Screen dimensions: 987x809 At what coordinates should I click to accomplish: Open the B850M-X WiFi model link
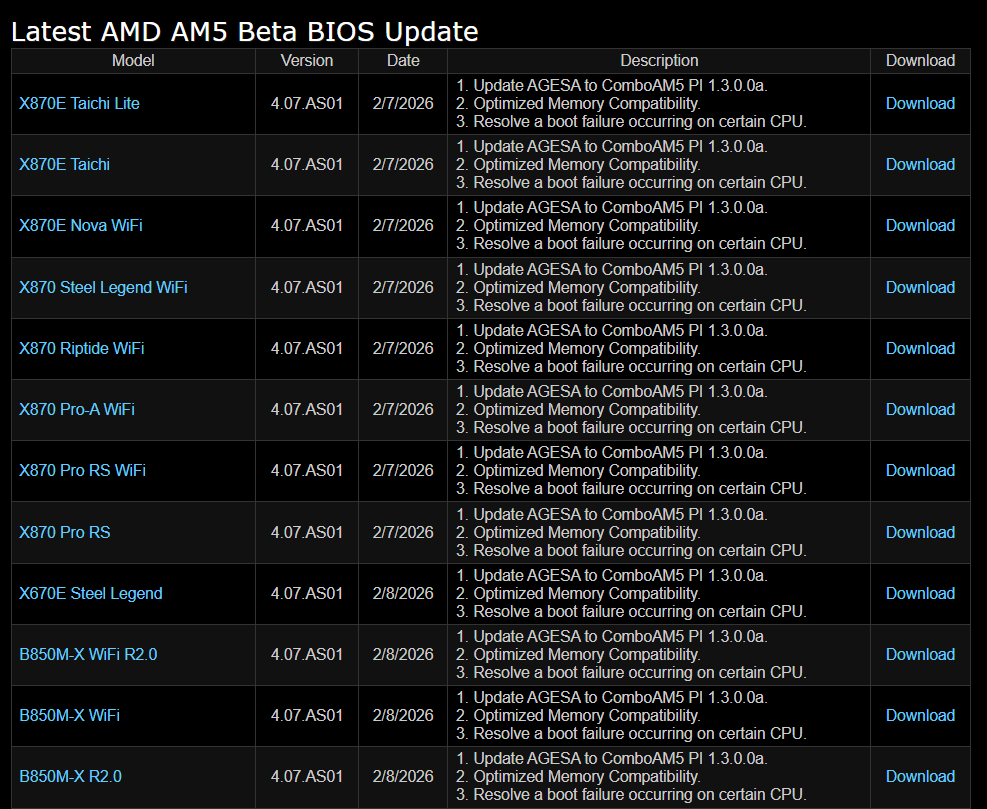click(x=69, y=715)
